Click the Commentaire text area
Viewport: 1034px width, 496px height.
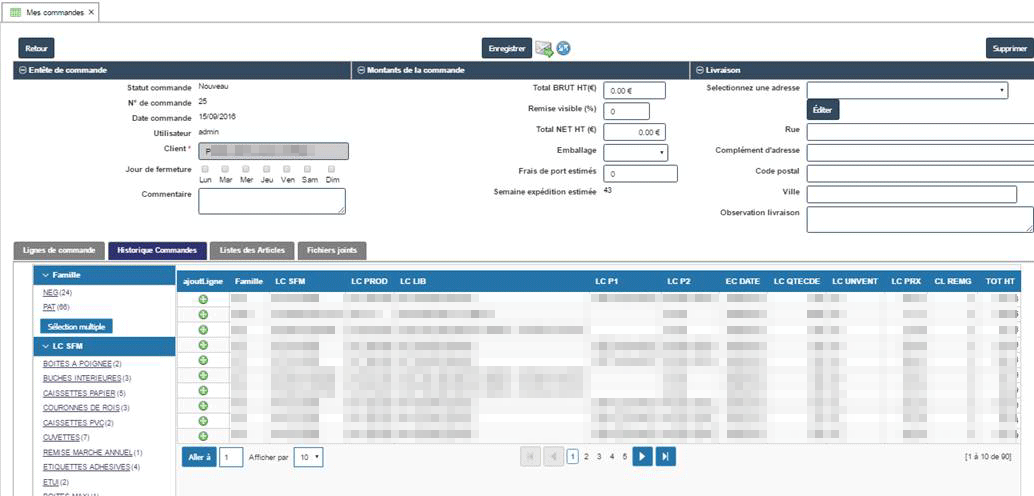[272, 201]
